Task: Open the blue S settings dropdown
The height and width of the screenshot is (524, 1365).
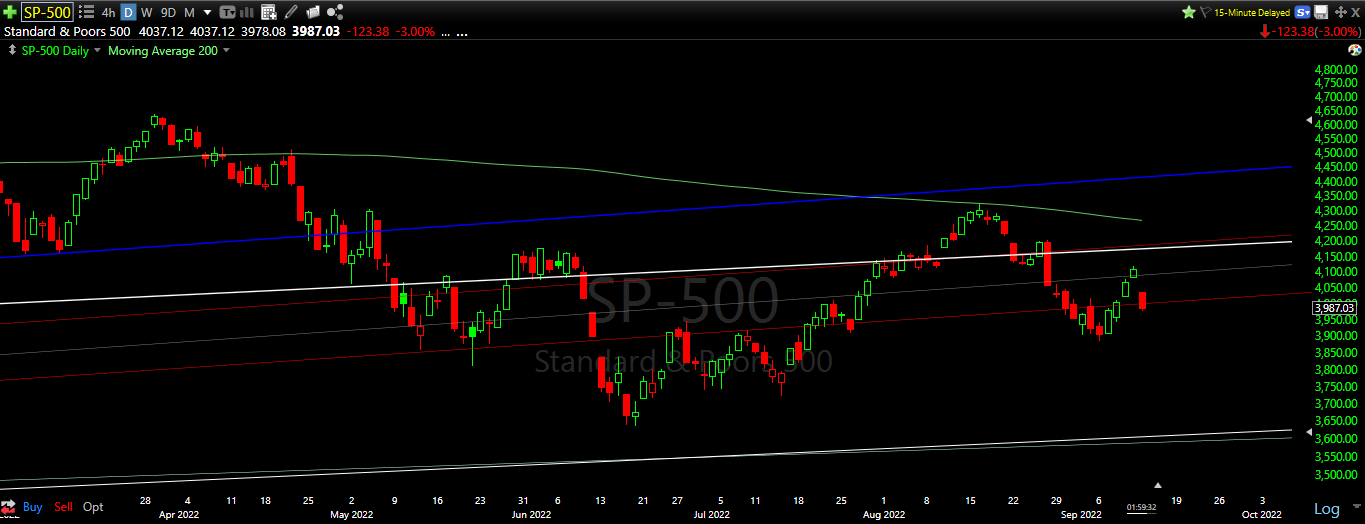Action: (1302, 12)
